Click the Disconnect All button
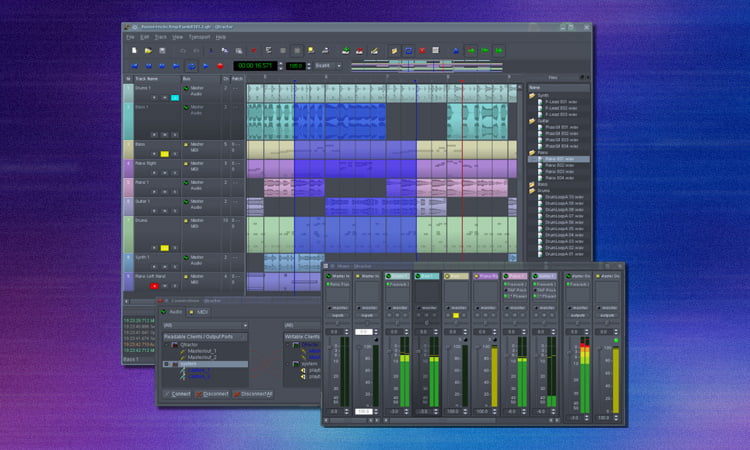This screenshot has width=750, height=450. coord(255,393)
